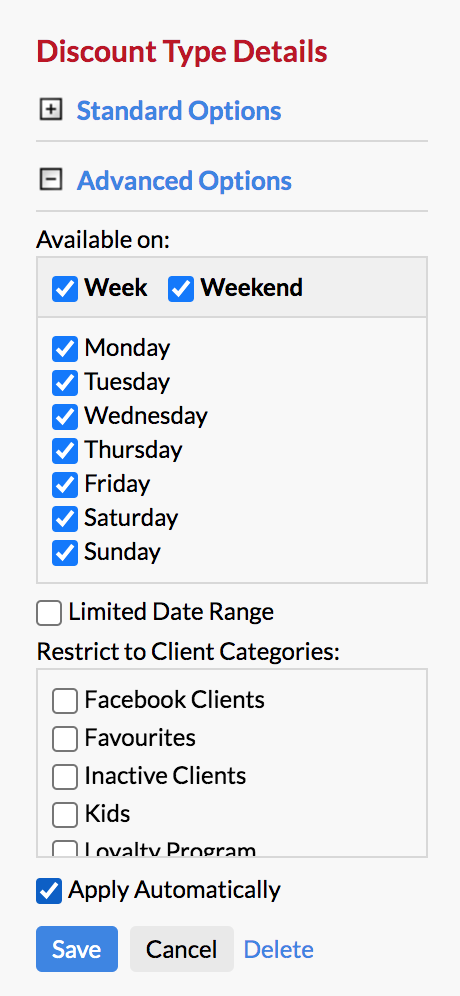Uncheck the Weekend checkbox
This screenshot has height=996, width=460.
coord(181,289)
